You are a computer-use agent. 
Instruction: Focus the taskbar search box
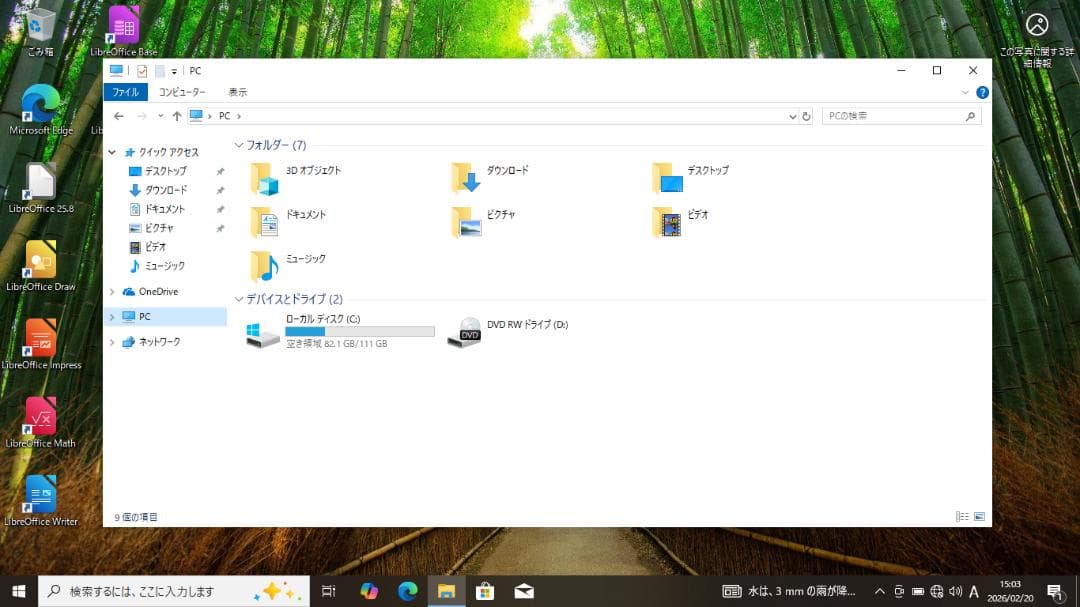pyautogui.click(x=174, y=591)
